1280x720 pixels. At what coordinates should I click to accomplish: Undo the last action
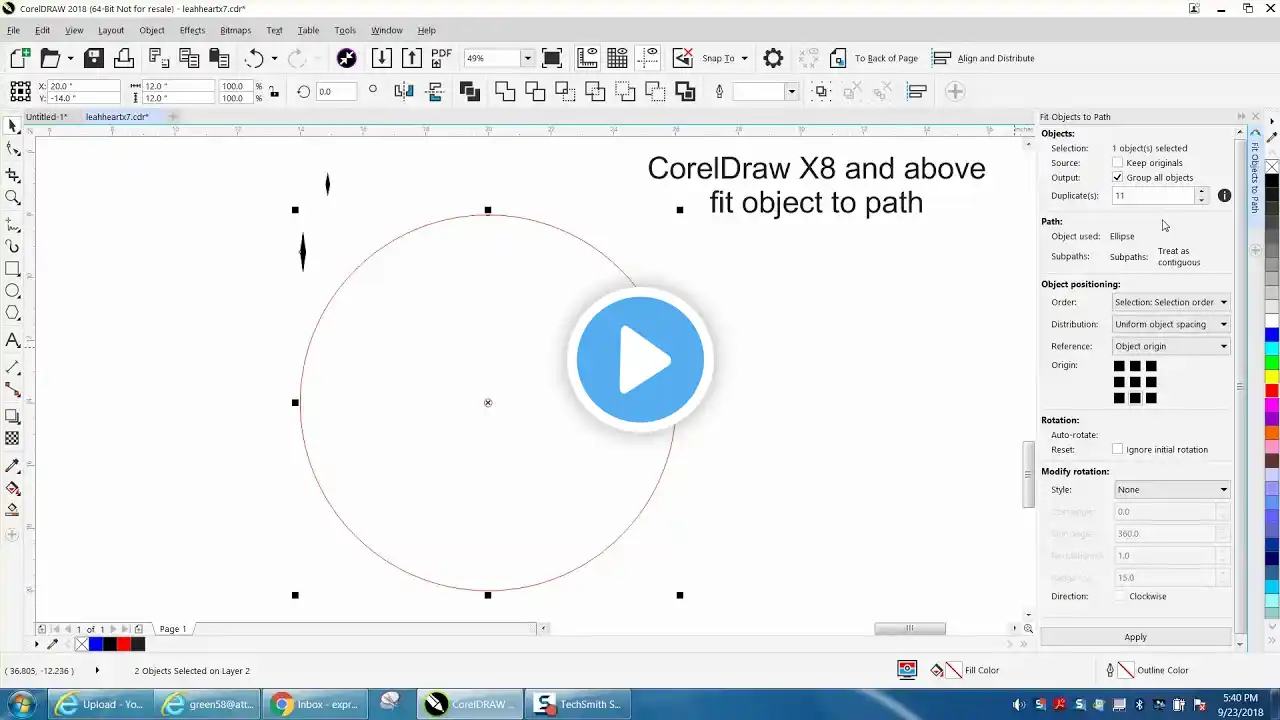(254, 58)
